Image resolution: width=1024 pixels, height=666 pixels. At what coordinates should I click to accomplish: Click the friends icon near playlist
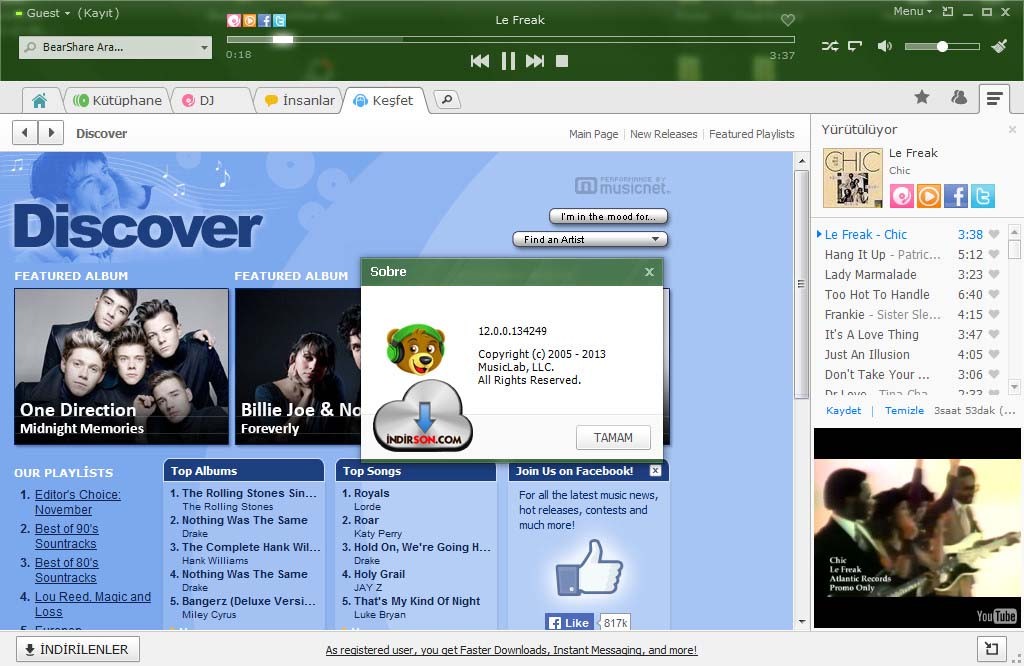959,97
